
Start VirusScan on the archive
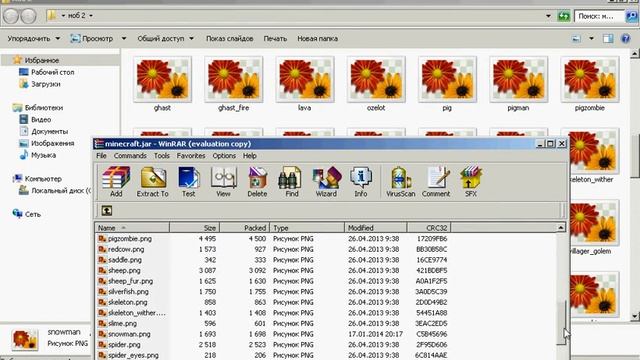click(x=400, y=182)
